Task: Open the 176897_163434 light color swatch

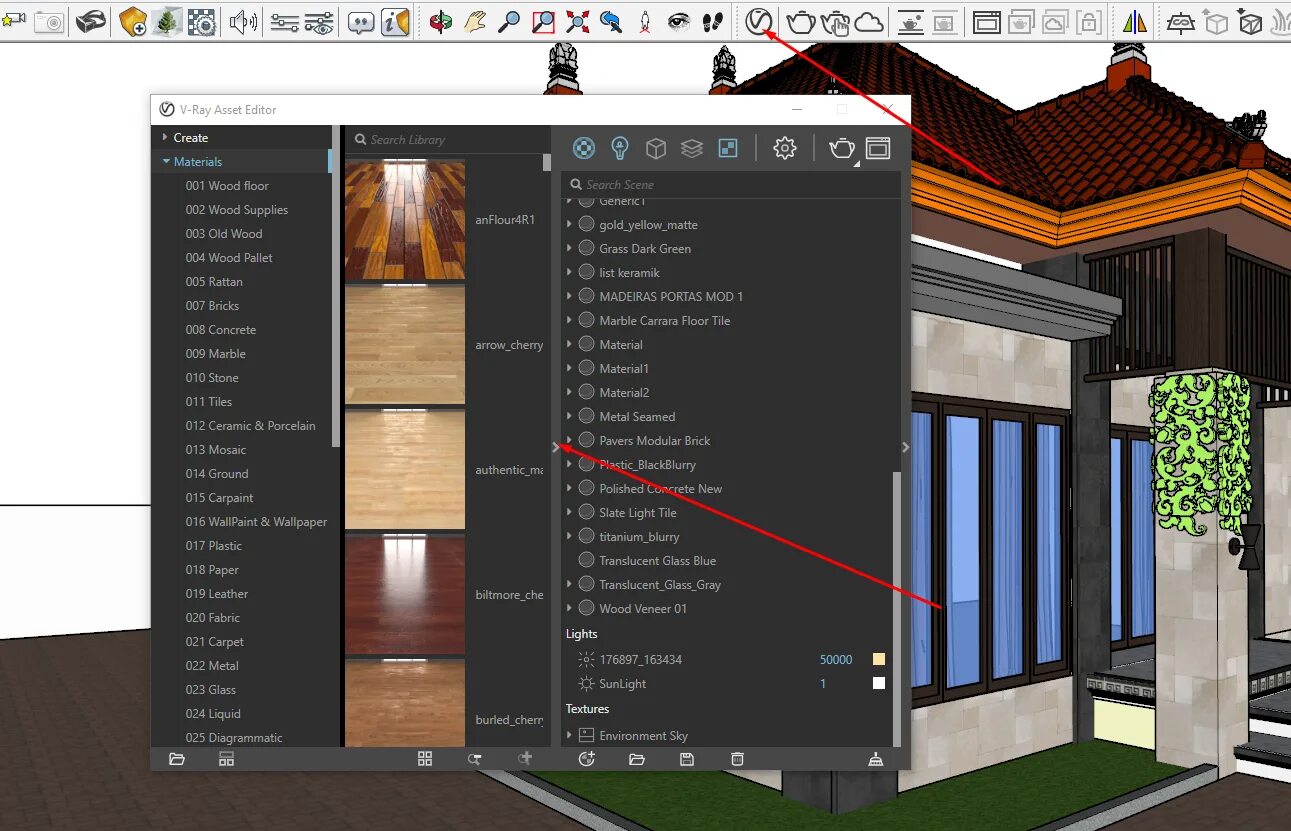Action: 877,659
